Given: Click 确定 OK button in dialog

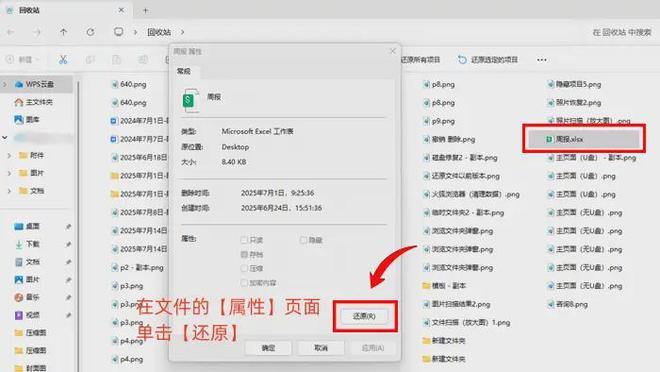Looking at the screenshot, I should click(x=268, y=348).
